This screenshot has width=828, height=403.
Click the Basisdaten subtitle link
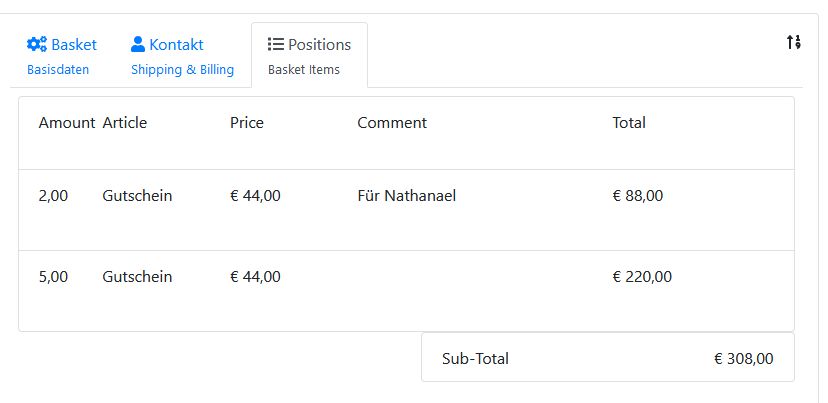pyautogui.click(x=57, y=70)
